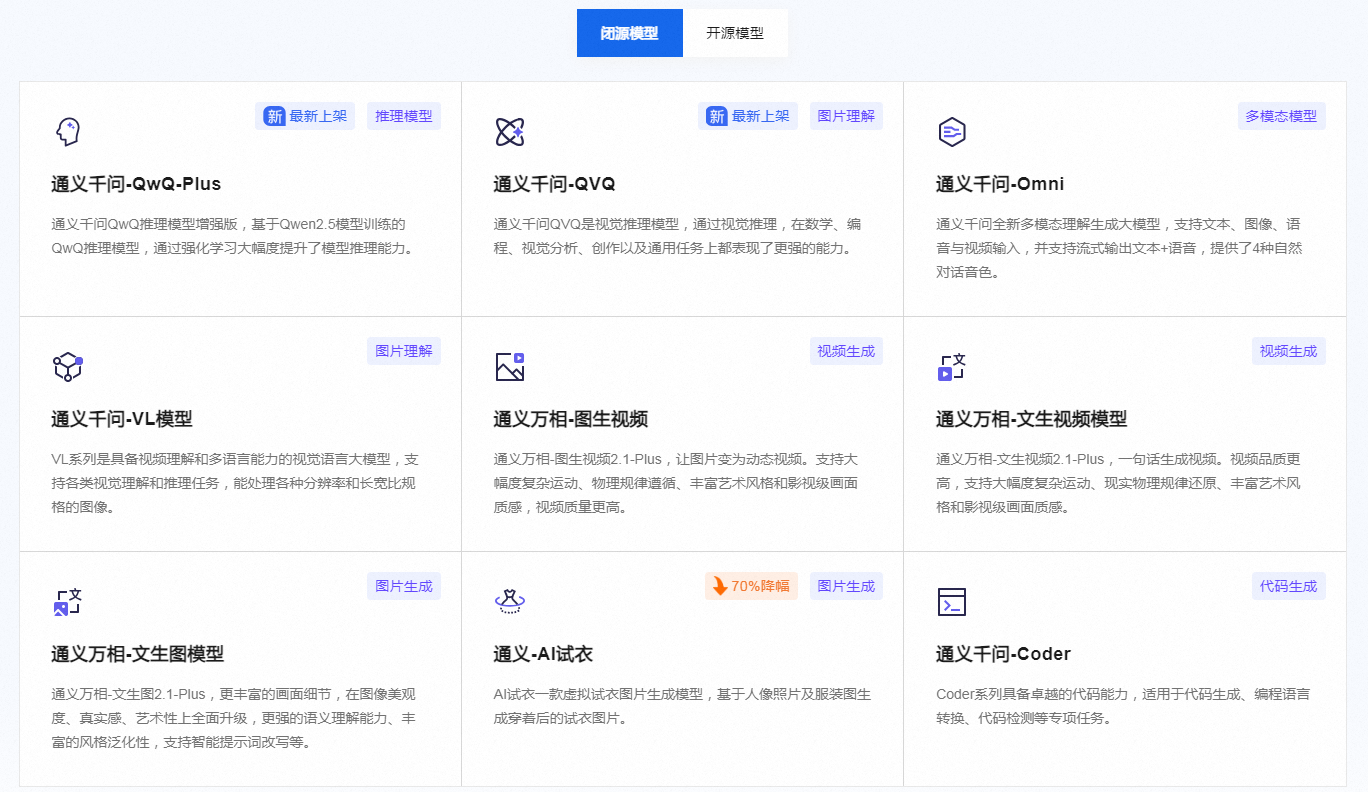The height and width of the screenshot is (792, 1368).
Task: Click the 最新上架 badge on QwQ-Plus
Action: [x=305, y=115]
